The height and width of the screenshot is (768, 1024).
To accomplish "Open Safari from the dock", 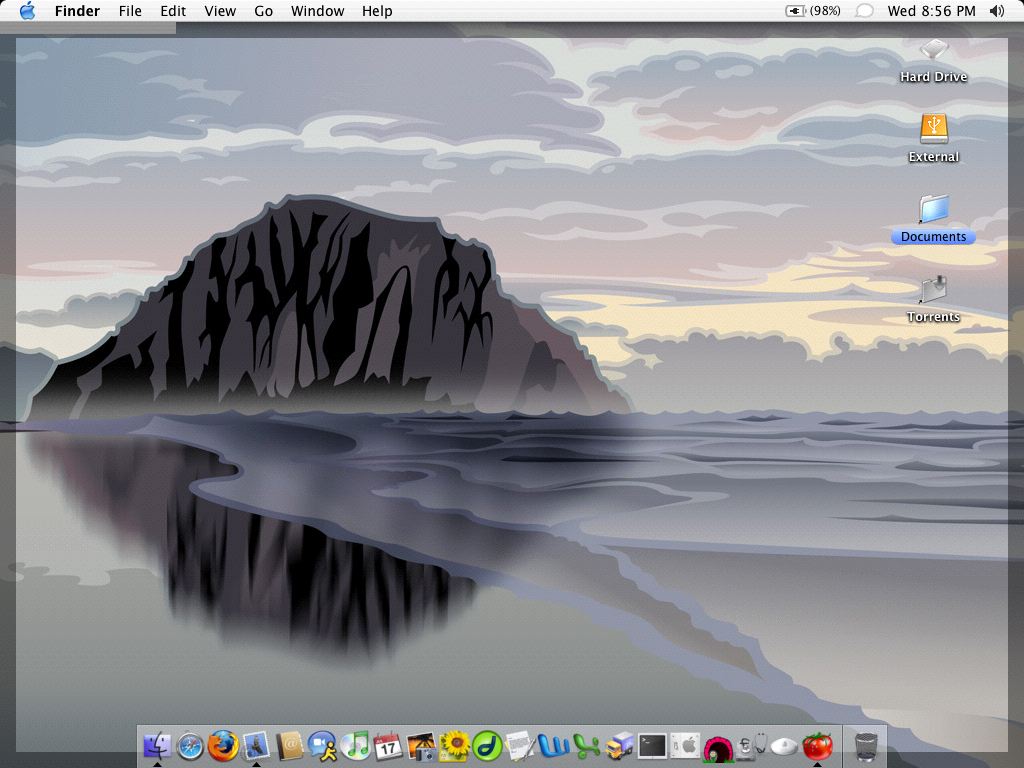I will tap(190, 746).
